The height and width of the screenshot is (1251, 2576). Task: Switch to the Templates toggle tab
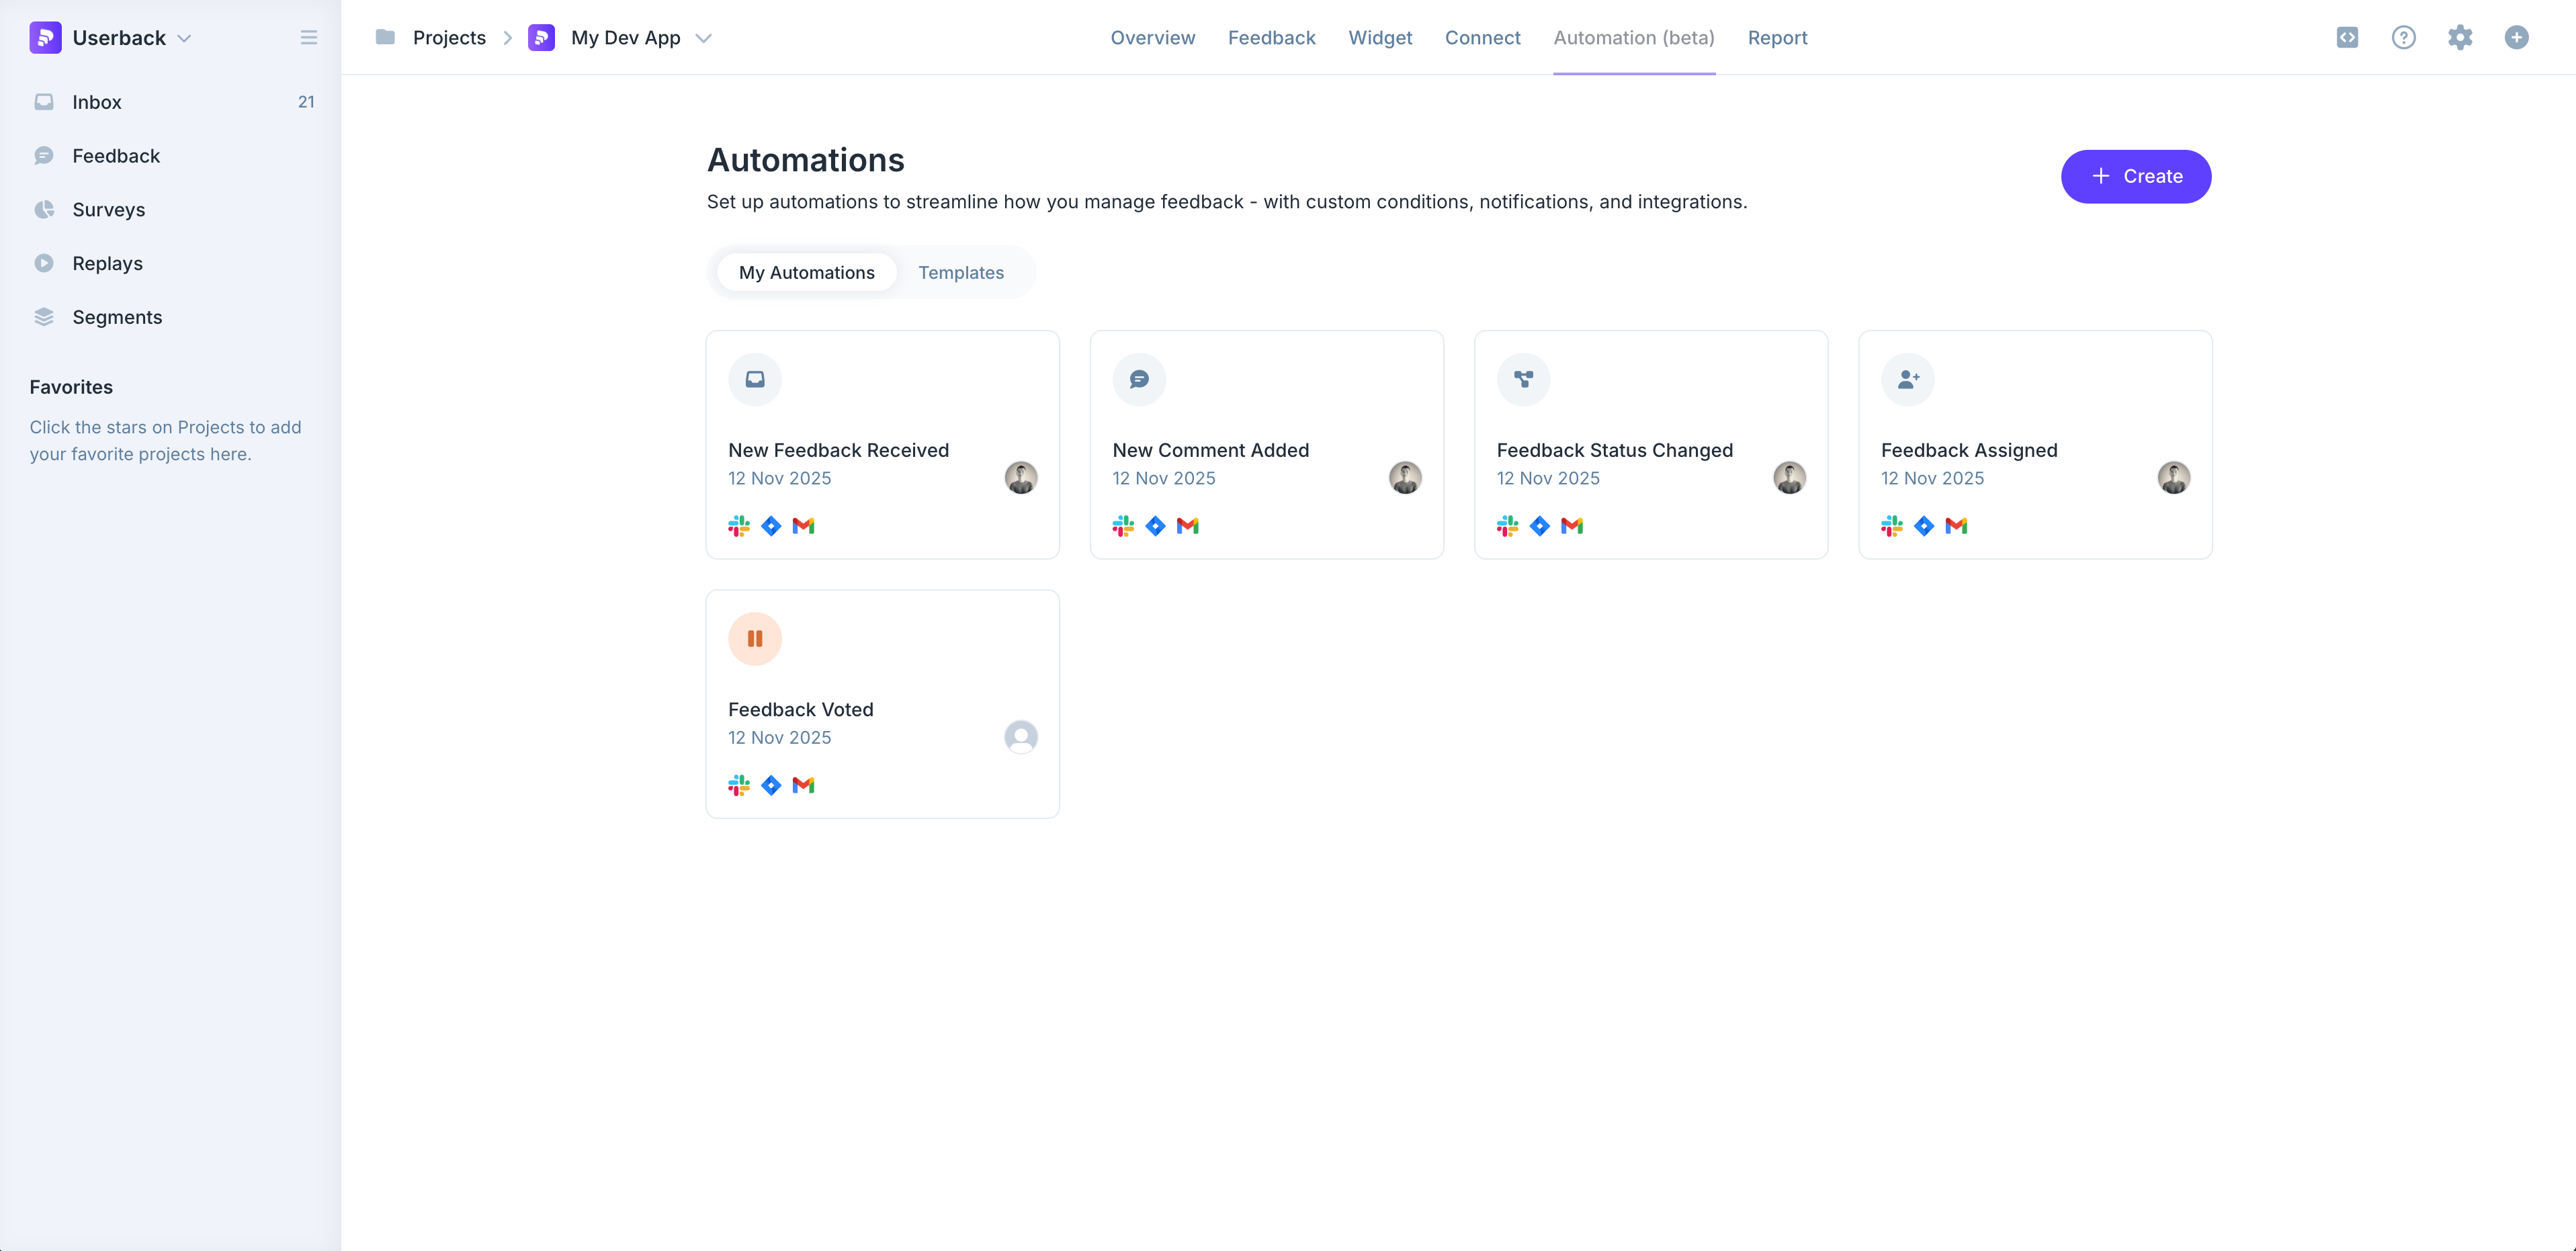961,273
